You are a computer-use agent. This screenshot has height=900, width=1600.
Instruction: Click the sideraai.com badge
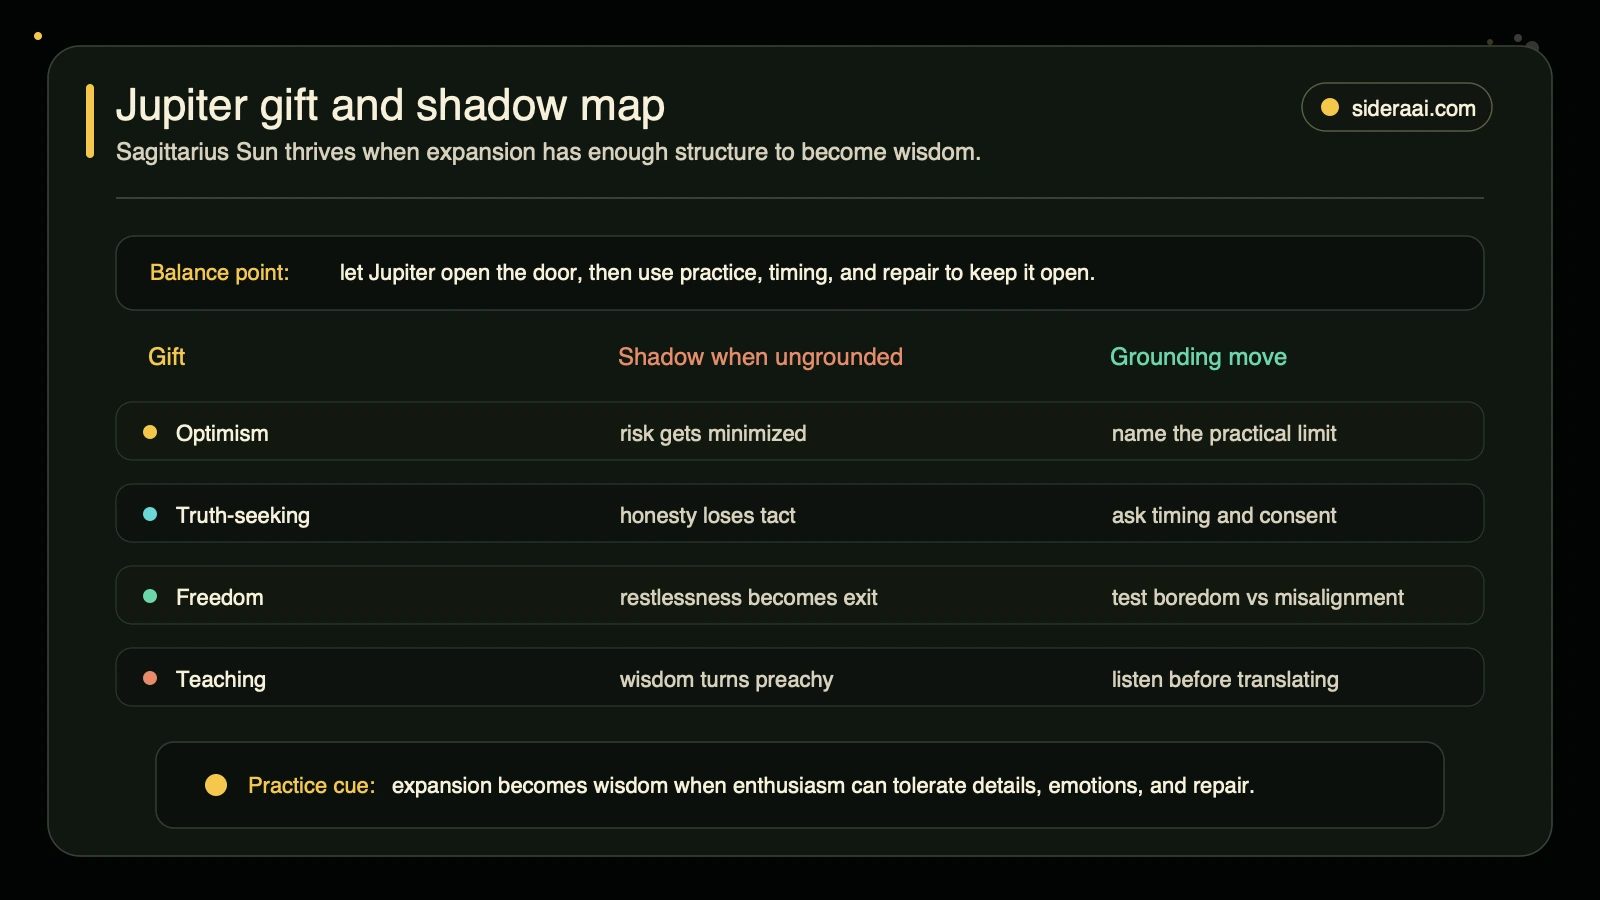click(x=1396, y=107)
